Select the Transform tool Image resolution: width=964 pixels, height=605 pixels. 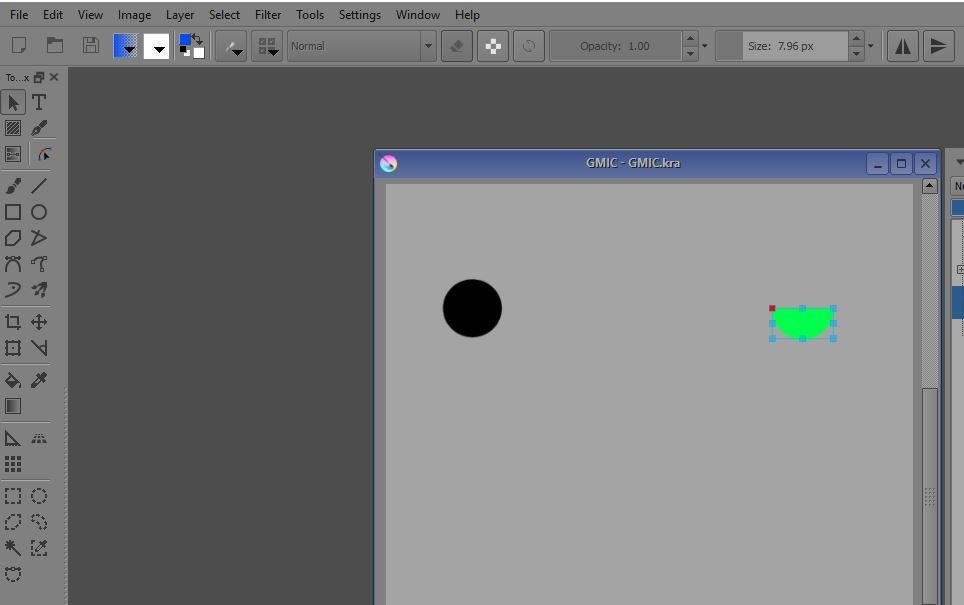click(x=13, y=348)
